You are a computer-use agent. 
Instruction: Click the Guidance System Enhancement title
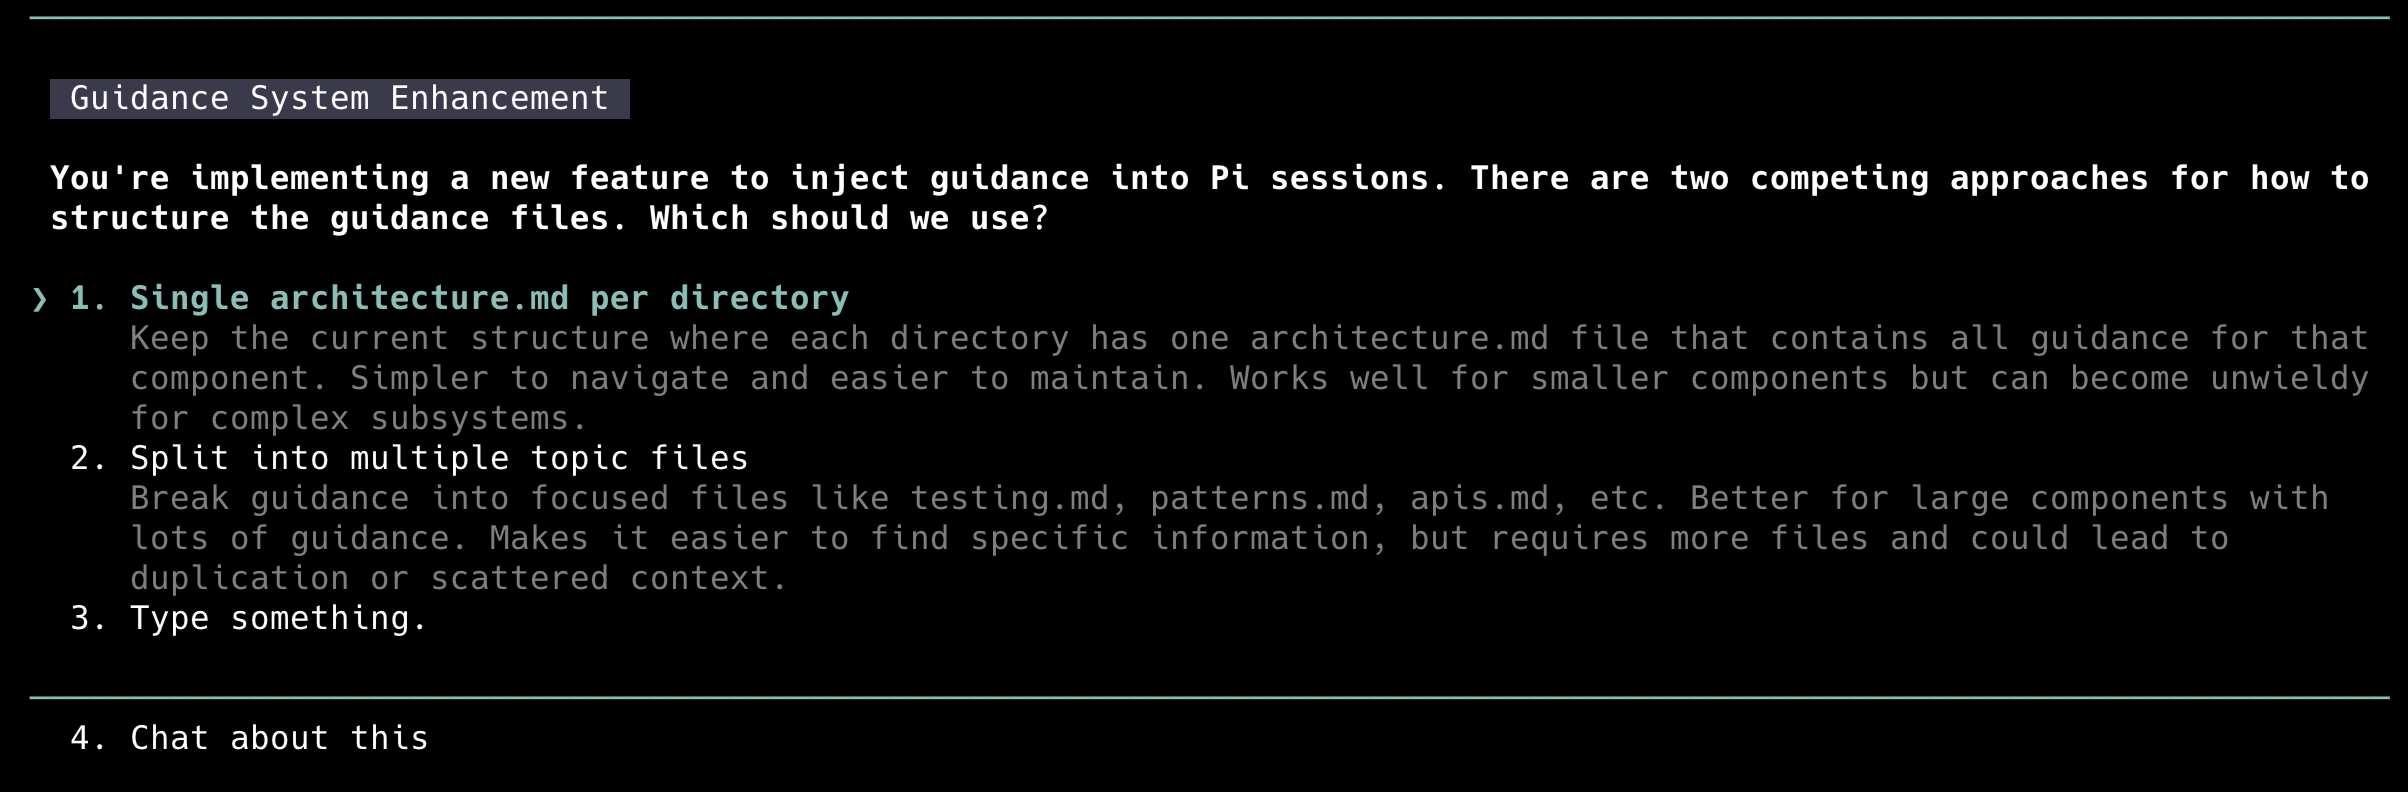338,97
